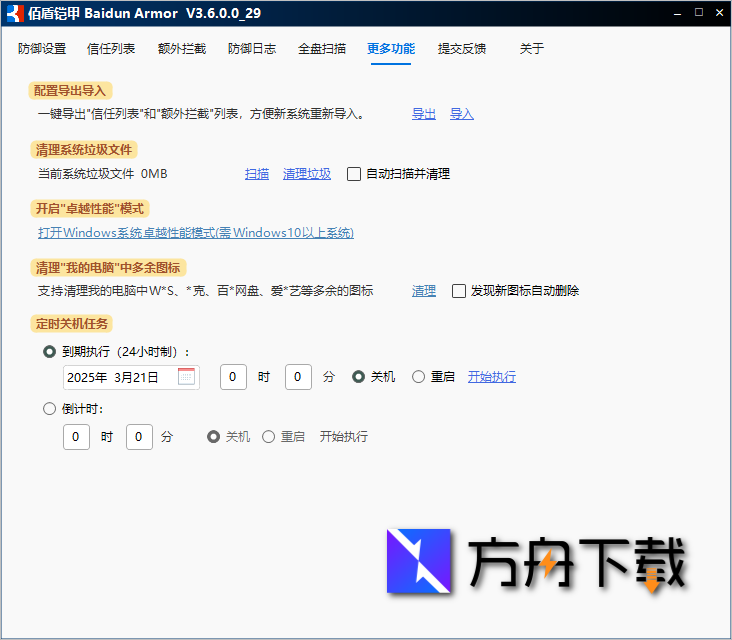This screenshot has width=732, height=640.
Task: Switch to the 全盘扫描 tab
Action: (322, 49)
